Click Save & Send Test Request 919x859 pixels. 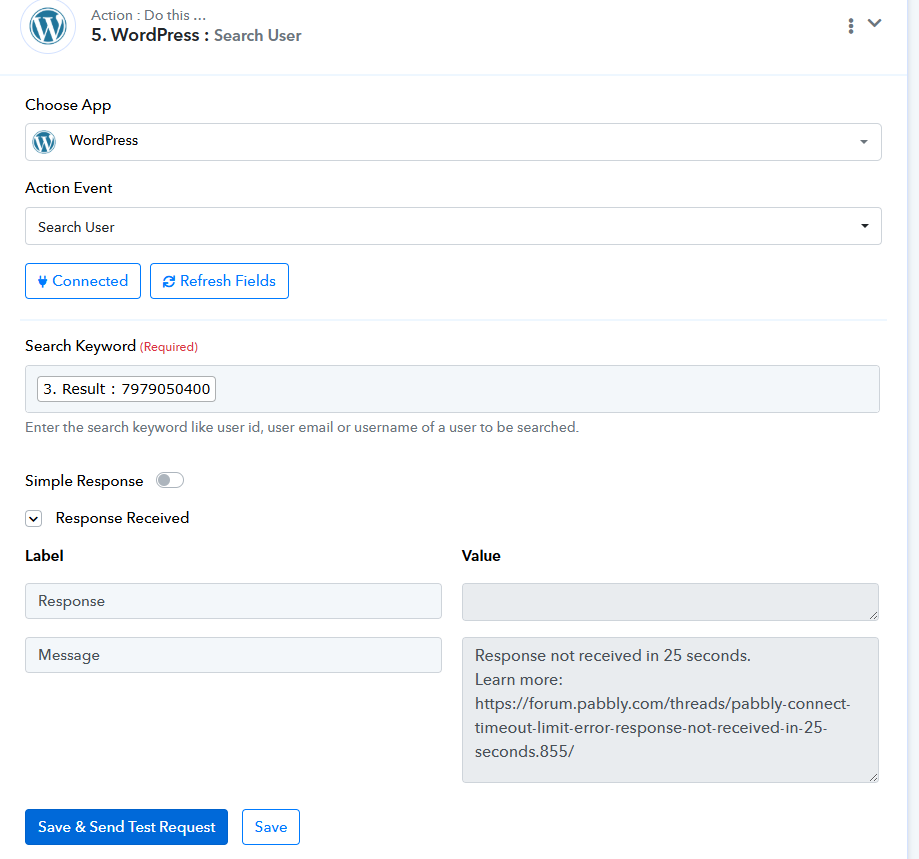[x=127, y=827]
